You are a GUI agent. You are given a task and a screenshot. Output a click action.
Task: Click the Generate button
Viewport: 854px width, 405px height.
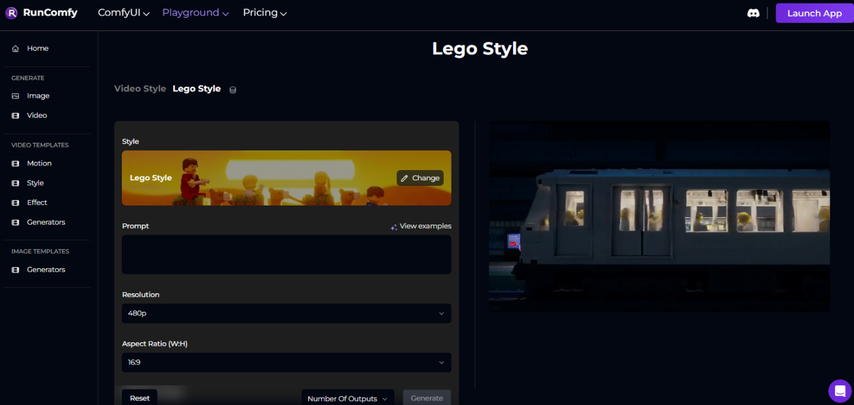(x=426, y=398)
